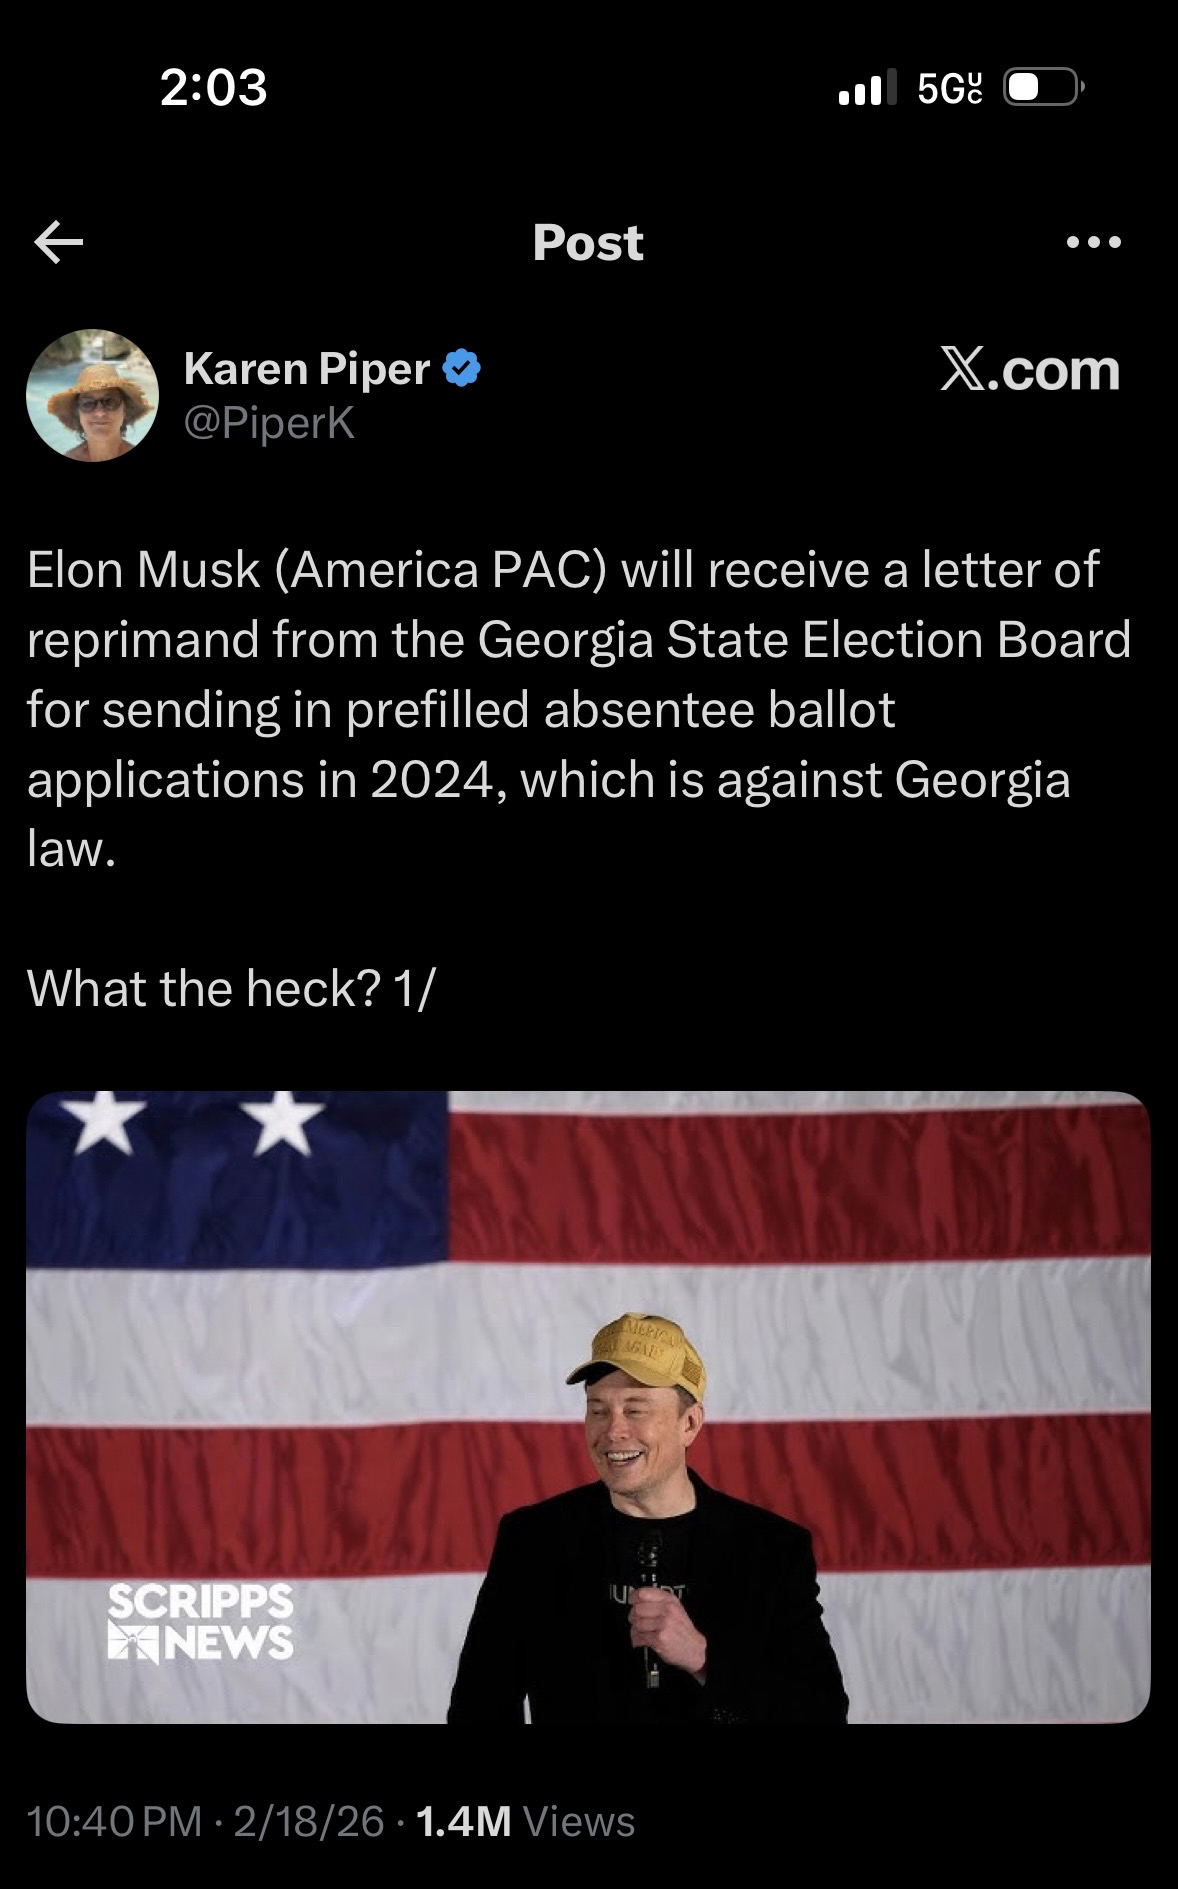Tap the status bar clock 2:03
The height and width of the screenshot is (1889, 1178).
[x=213, y=88]
